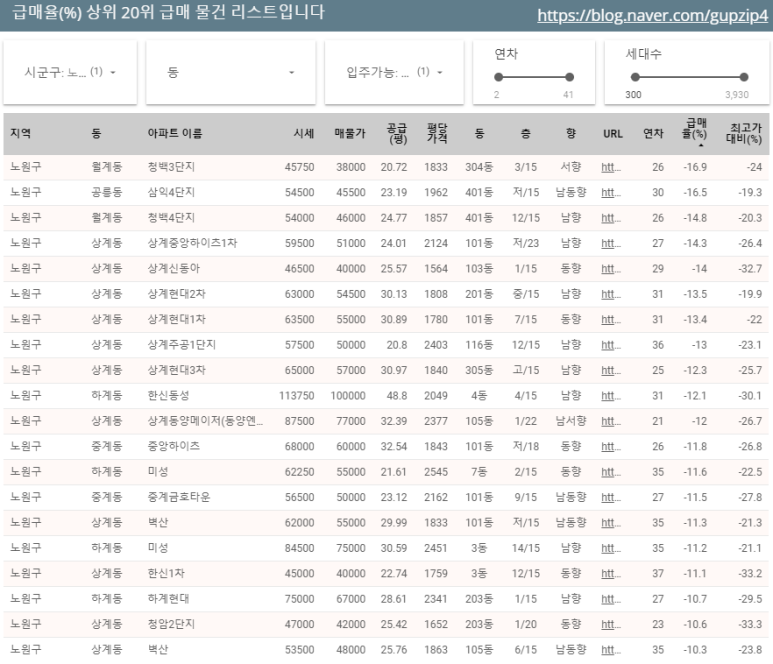Image resolution: width=773 pixels, height=664 pixels.
Task: Open the blog.naver.com/gupzip4 link
Action: (652, 15)
